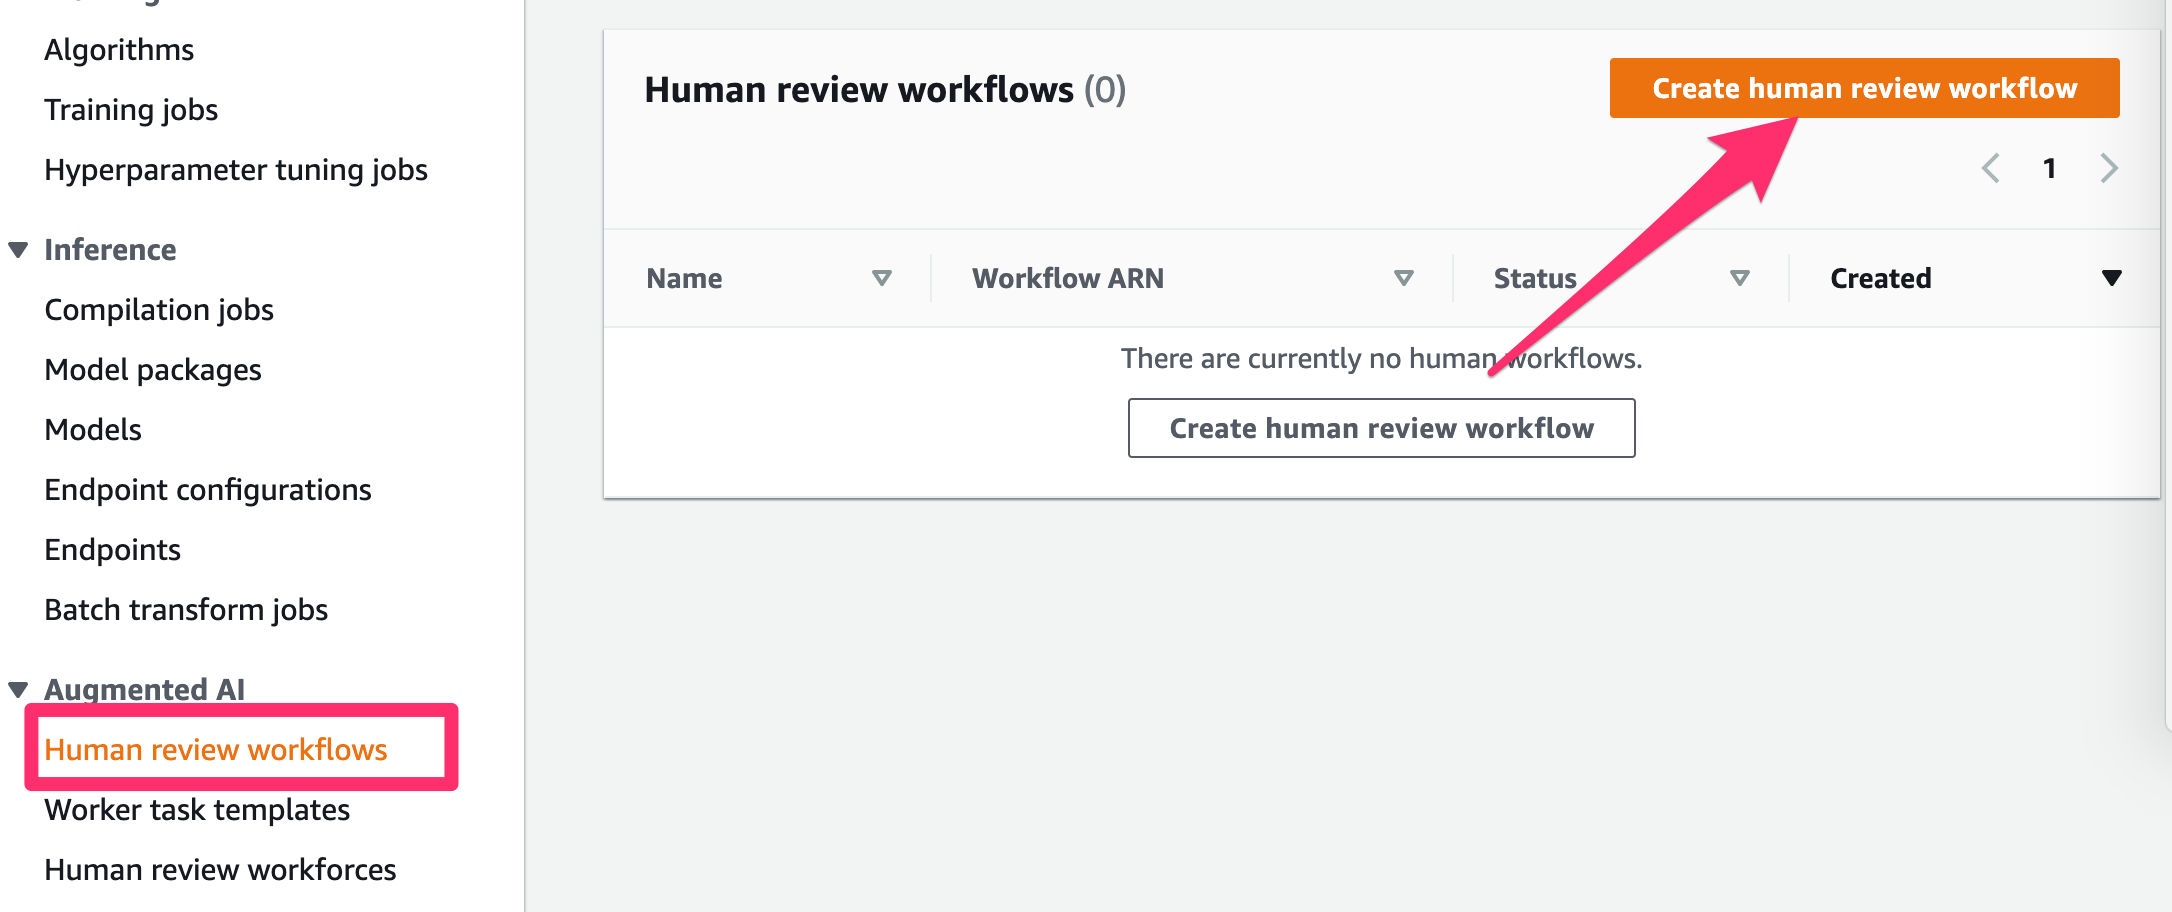Screen dimensions: 2172x912
Task: Open Algorithms in the sidebar
Action: (x=119, y=50)
